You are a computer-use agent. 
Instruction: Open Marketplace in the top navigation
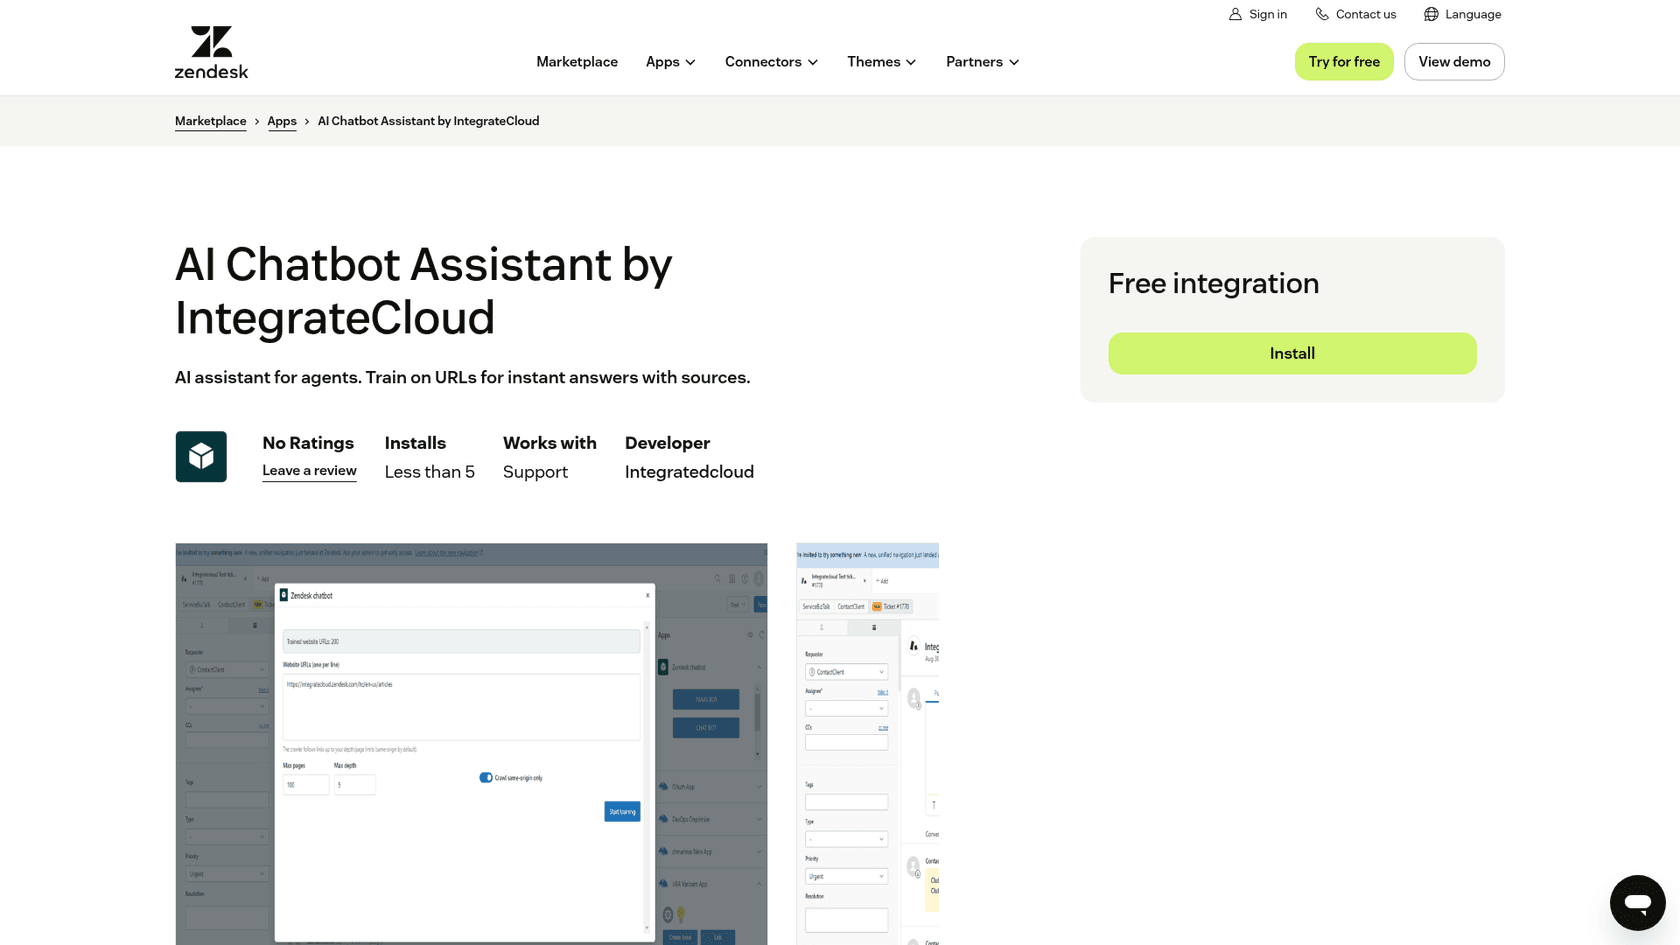click(x=577, y=62)
